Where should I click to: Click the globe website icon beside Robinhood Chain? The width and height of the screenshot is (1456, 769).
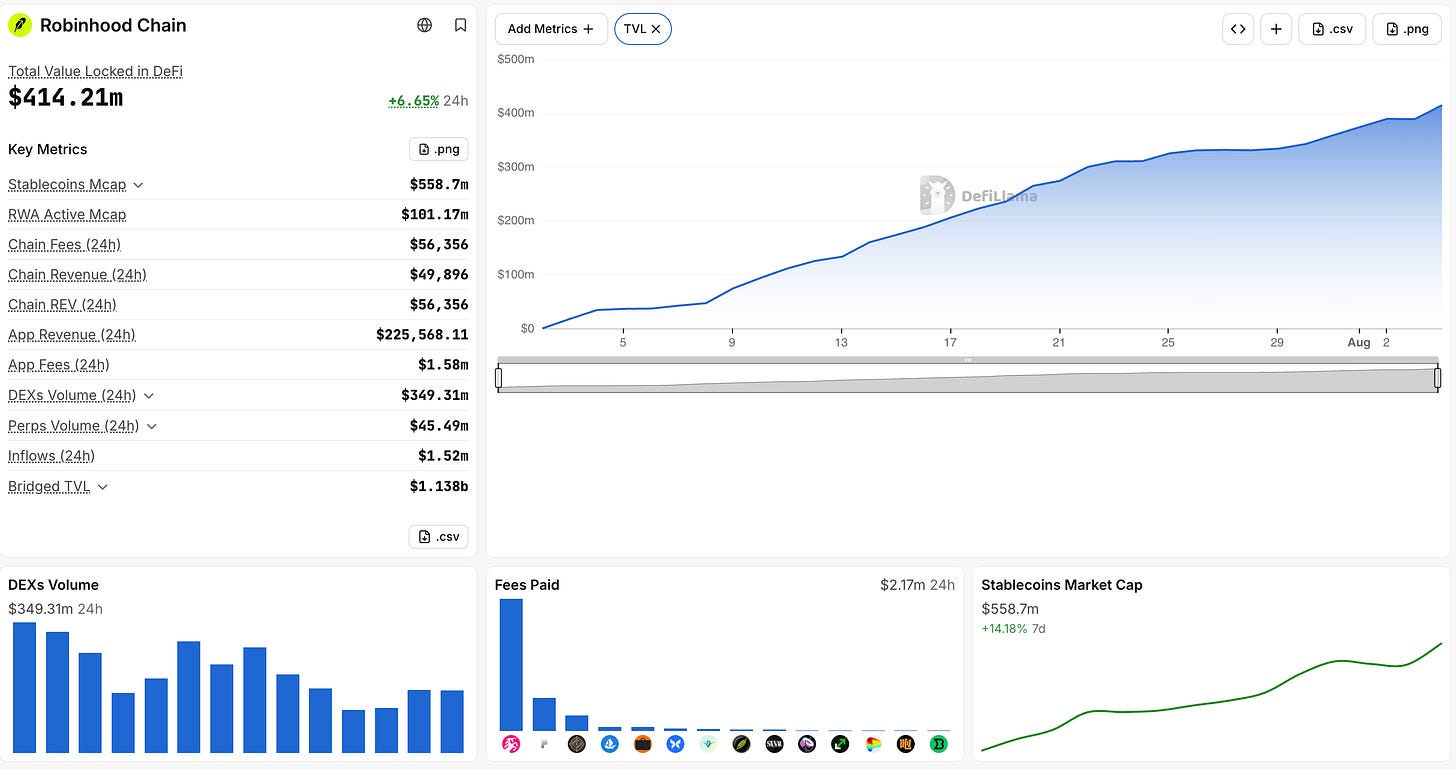425,25
